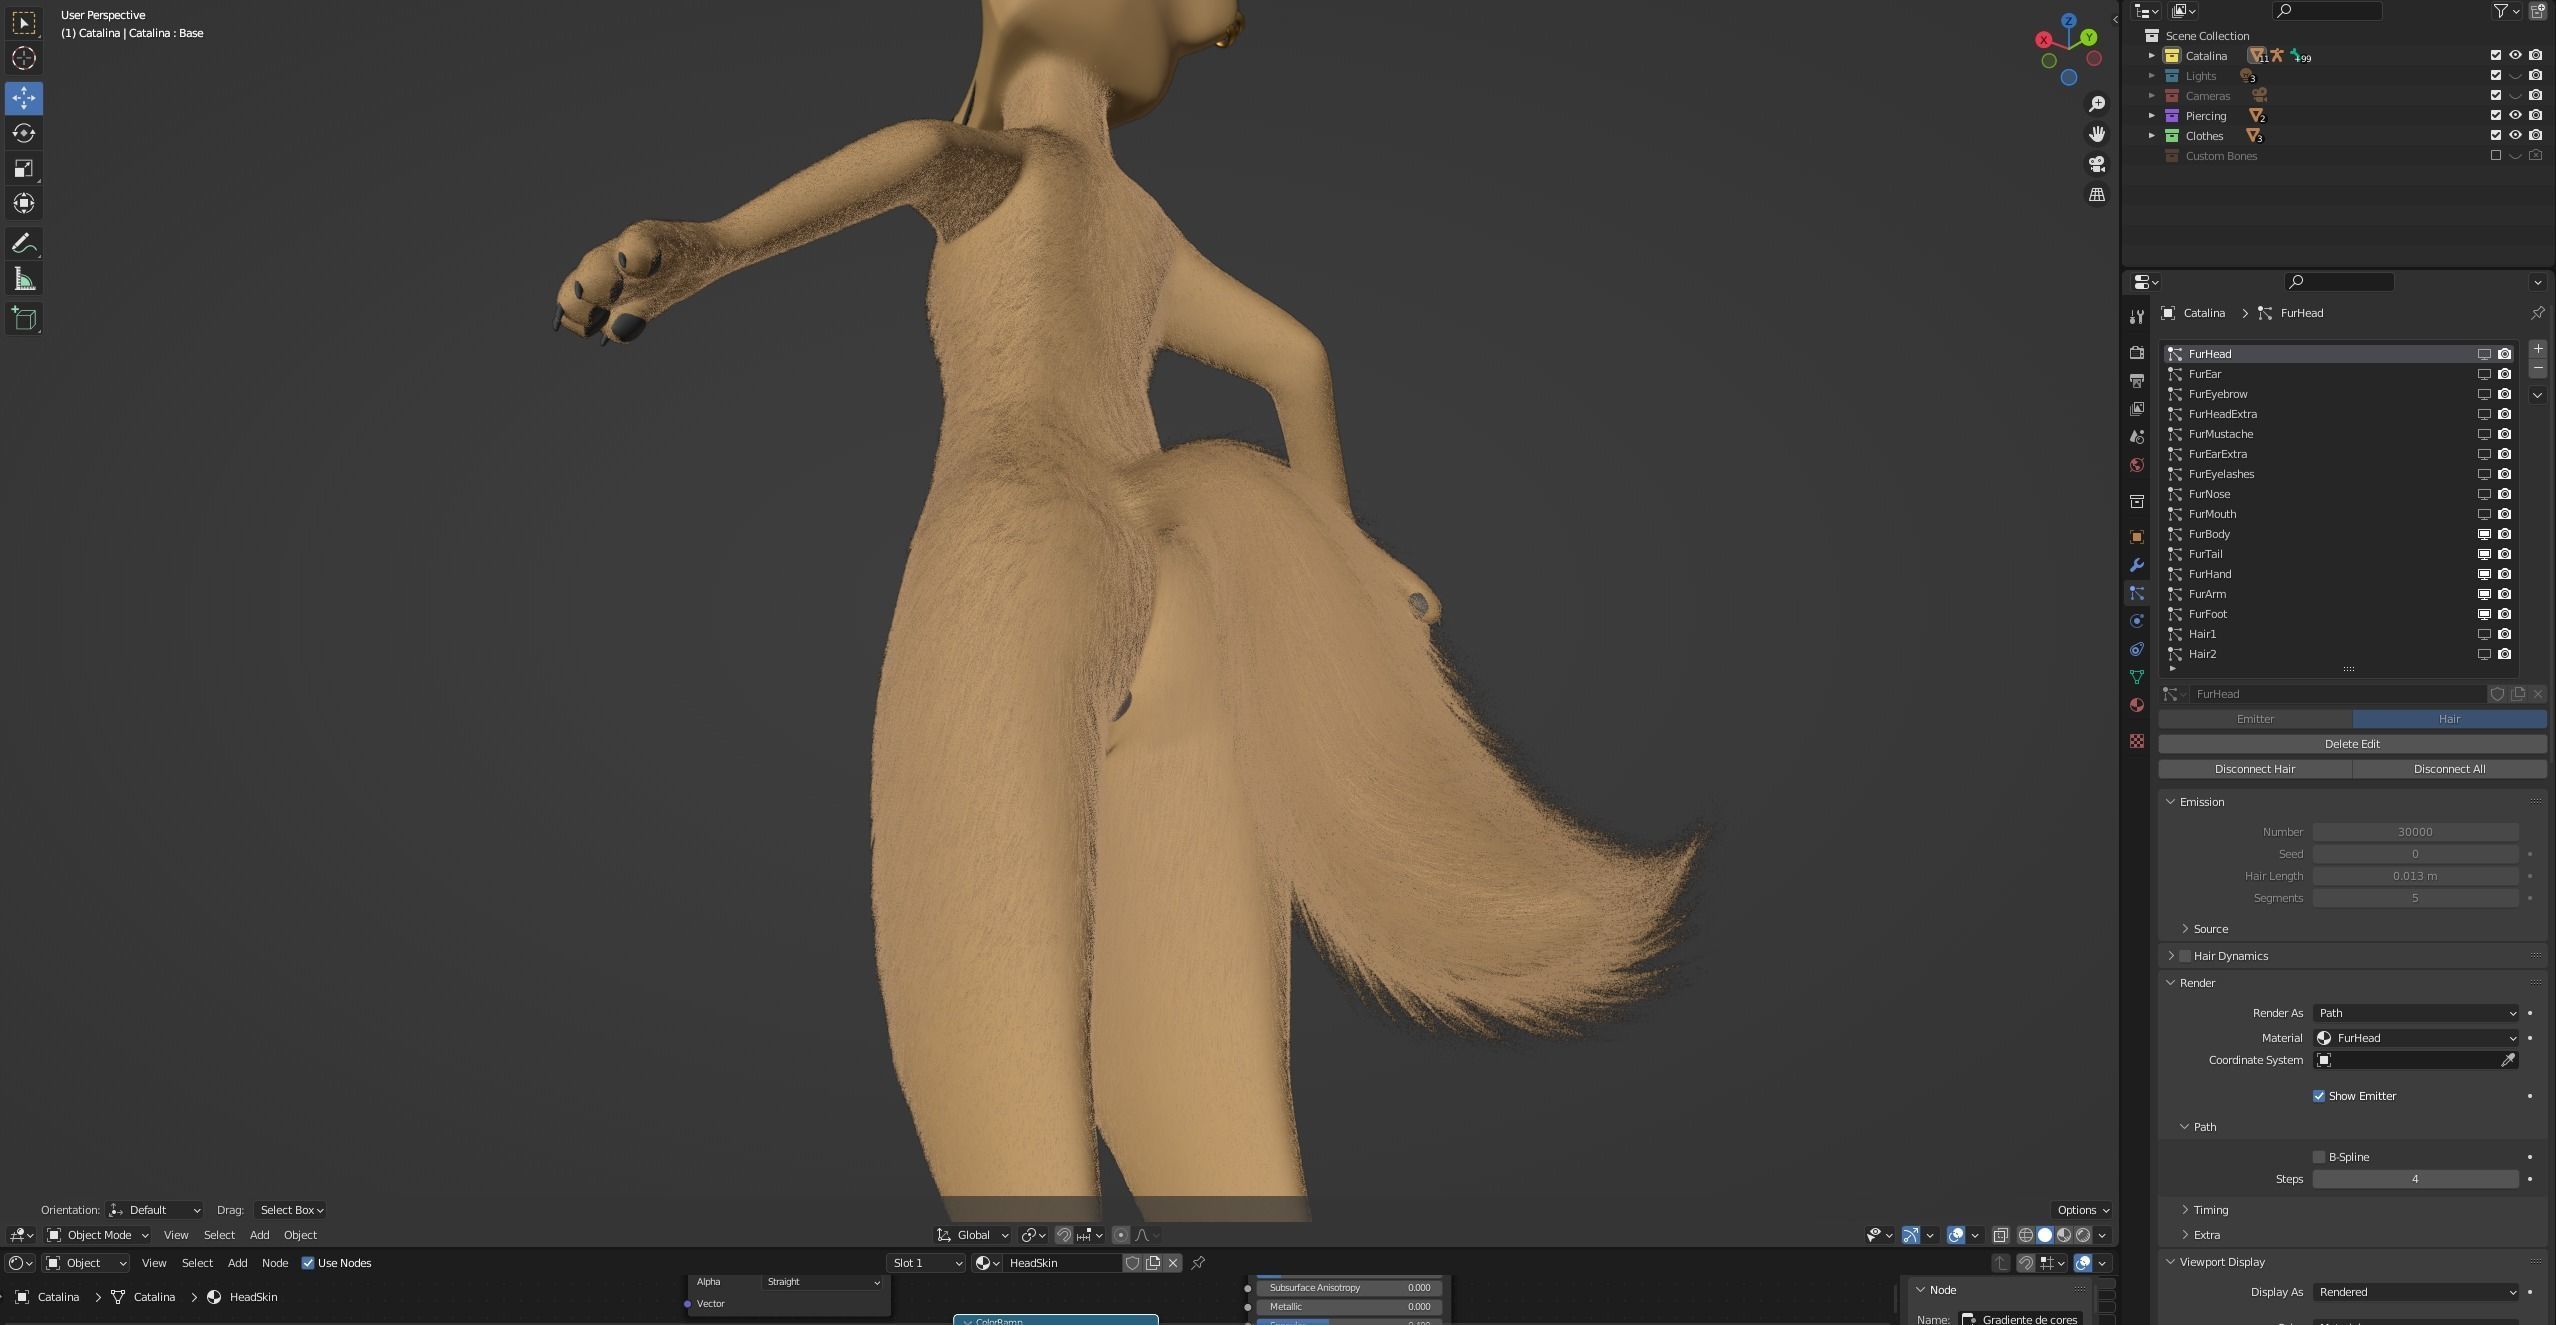Open the Object Data properties tab
The image size is (2556, 1325).
coord(2137,677)
